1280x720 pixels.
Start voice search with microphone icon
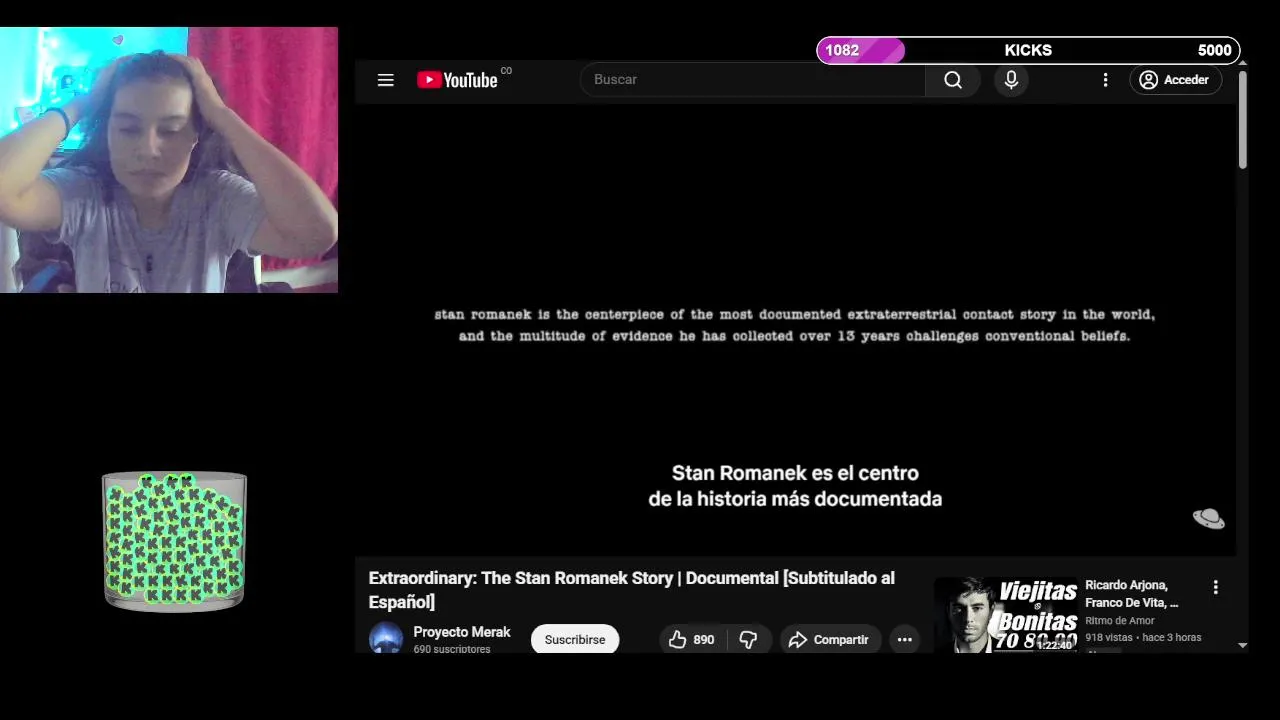[x=1011, y=80]
